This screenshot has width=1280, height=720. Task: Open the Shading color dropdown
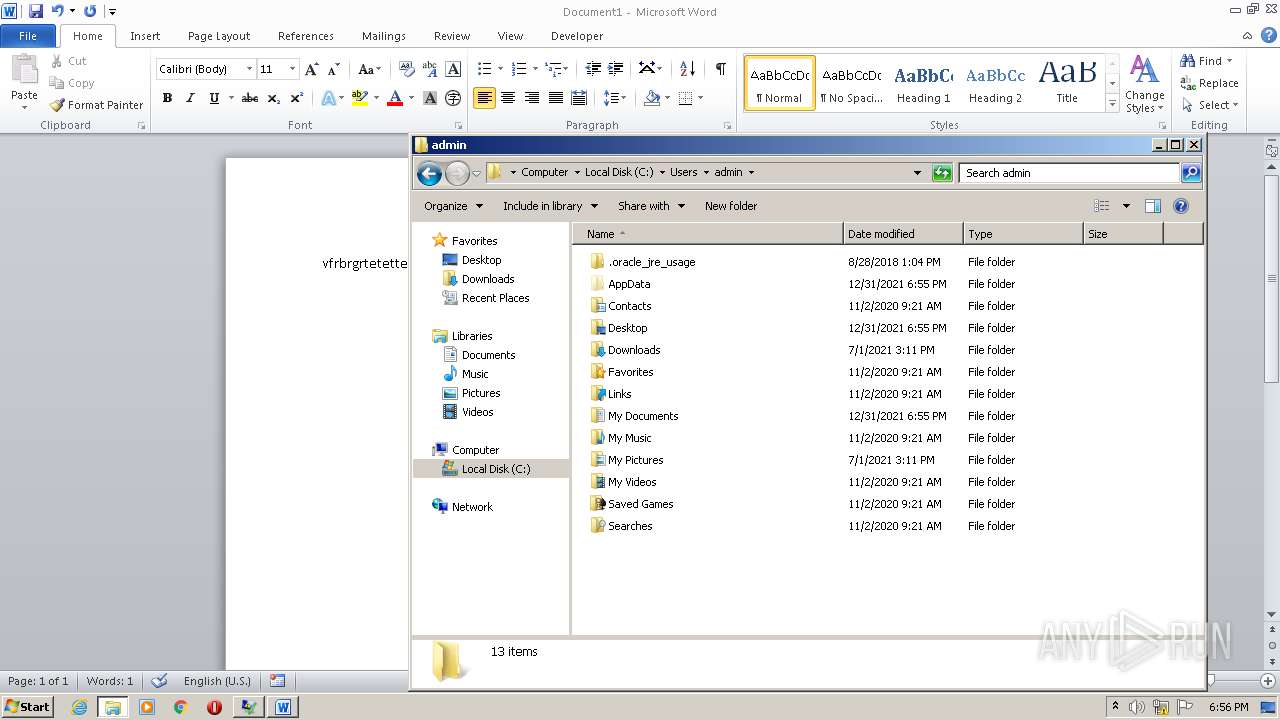[x=668, y=98]
